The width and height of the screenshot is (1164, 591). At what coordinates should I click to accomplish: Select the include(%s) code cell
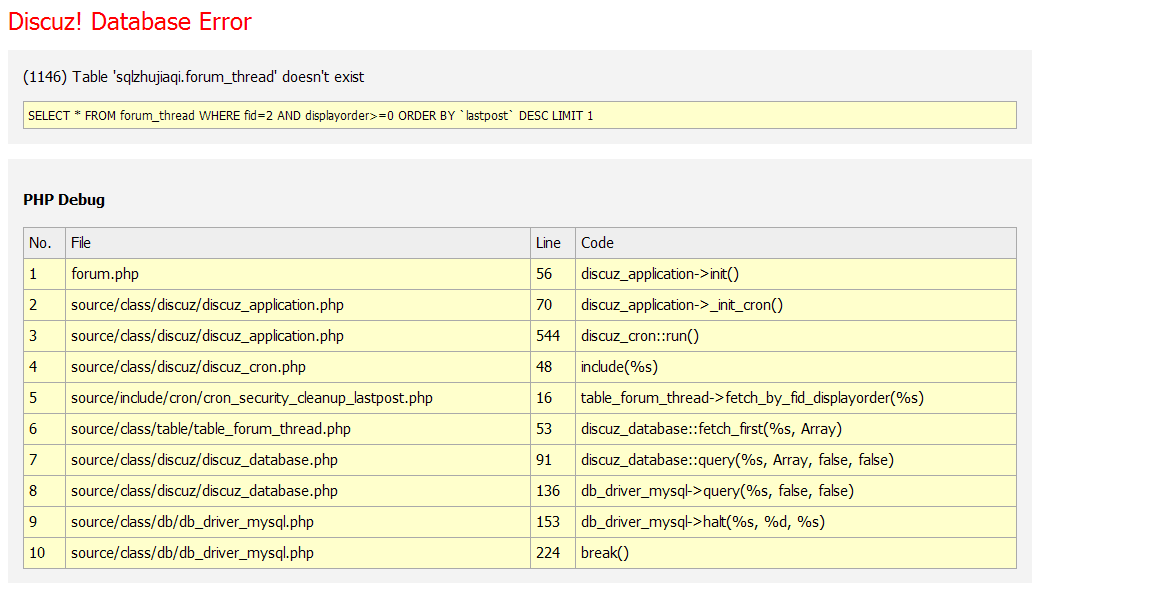[796, 367]
